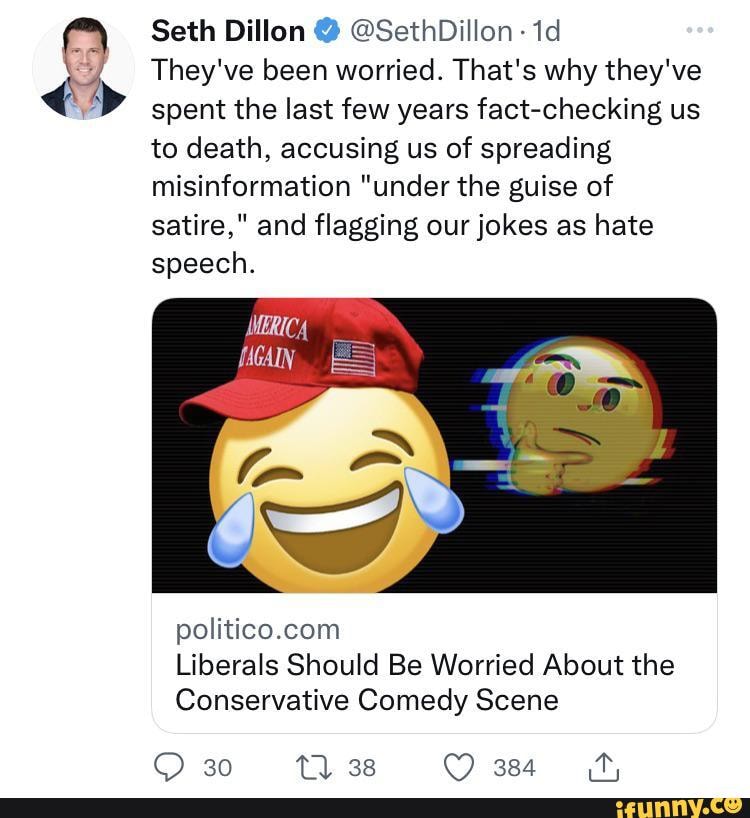Click the Seth Dillon display name
This screenshot has height=818, width=750.
coord(228,32)
